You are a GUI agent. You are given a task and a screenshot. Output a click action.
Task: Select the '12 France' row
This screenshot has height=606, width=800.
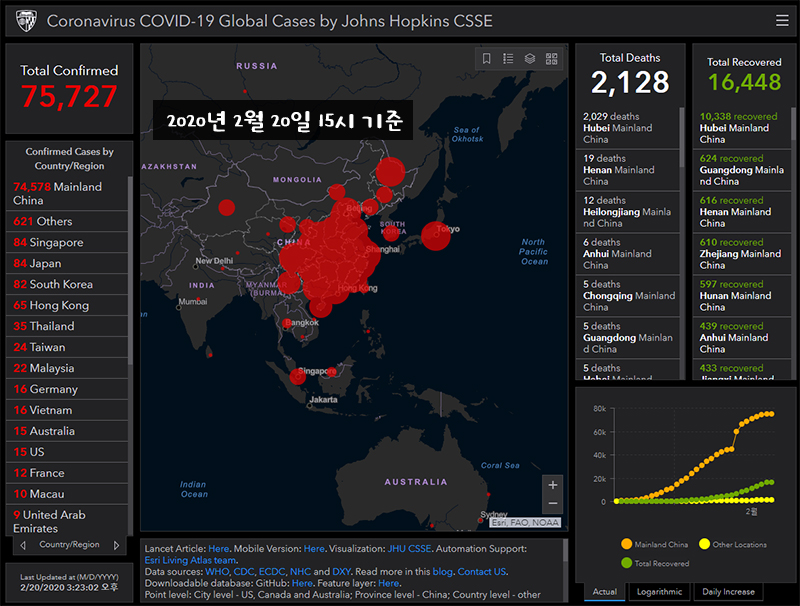[67, 472]
